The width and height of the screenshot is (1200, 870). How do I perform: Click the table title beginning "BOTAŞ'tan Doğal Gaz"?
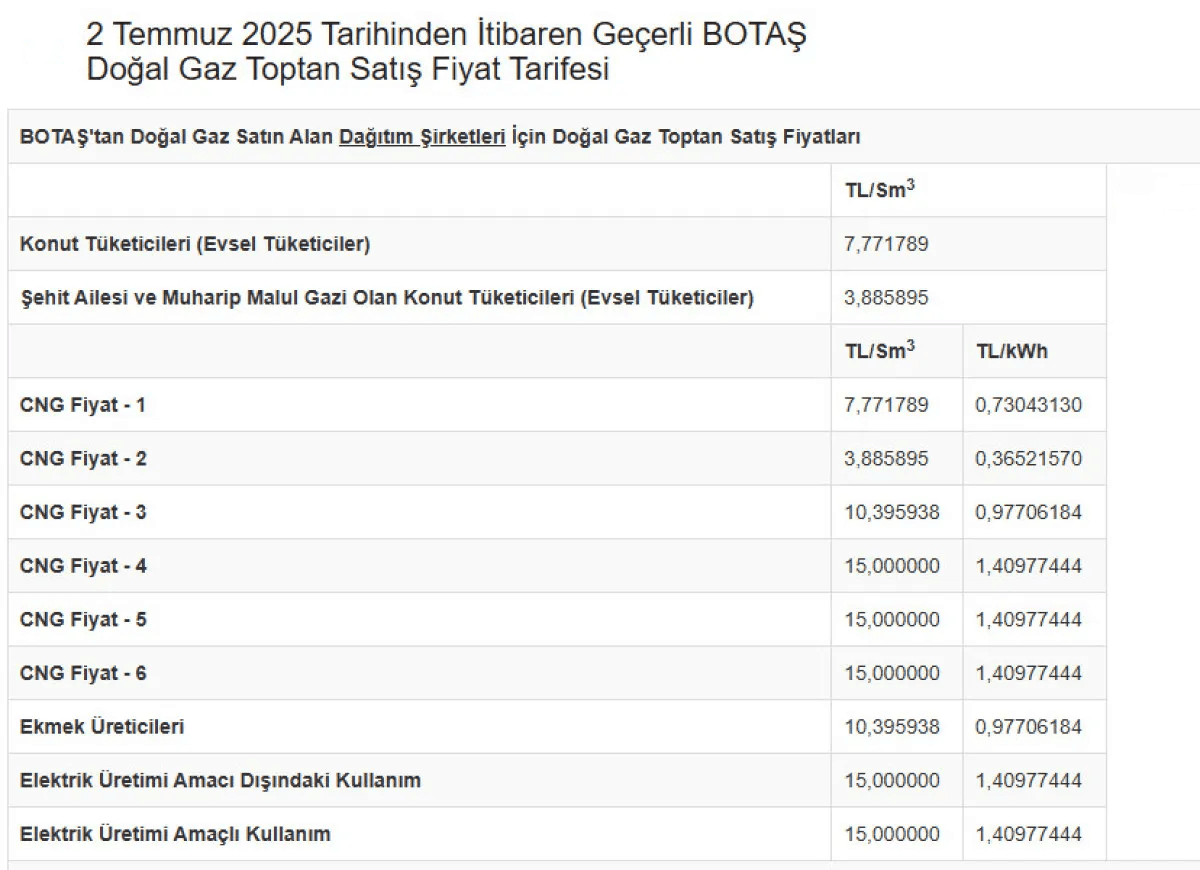[x=440, y=137]
